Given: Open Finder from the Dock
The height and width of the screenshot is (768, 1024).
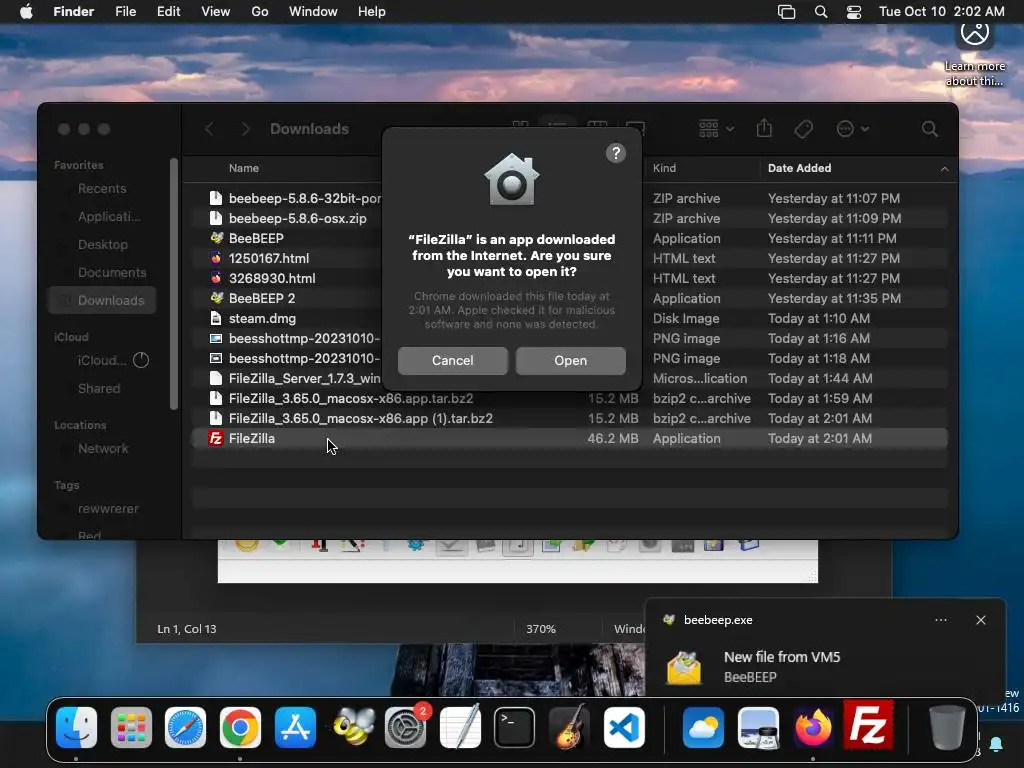Looking at the screenshot, I should tap(76, 727).
